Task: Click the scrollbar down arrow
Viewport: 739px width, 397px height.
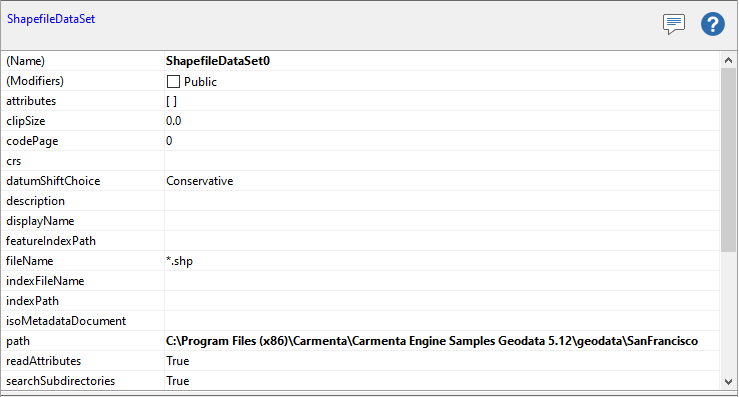Action: click(728, 381)
